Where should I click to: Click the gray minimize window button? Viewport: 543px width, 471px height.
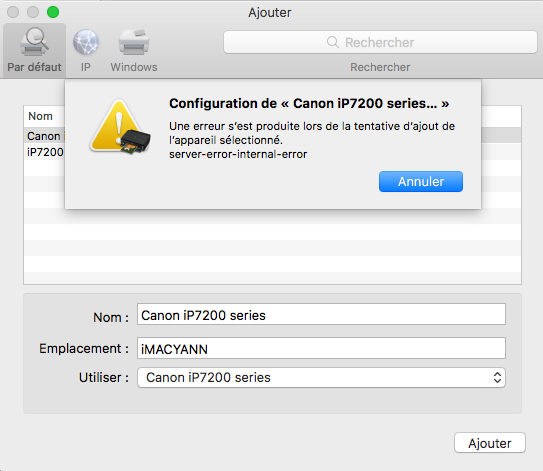[x=33, y=12]
